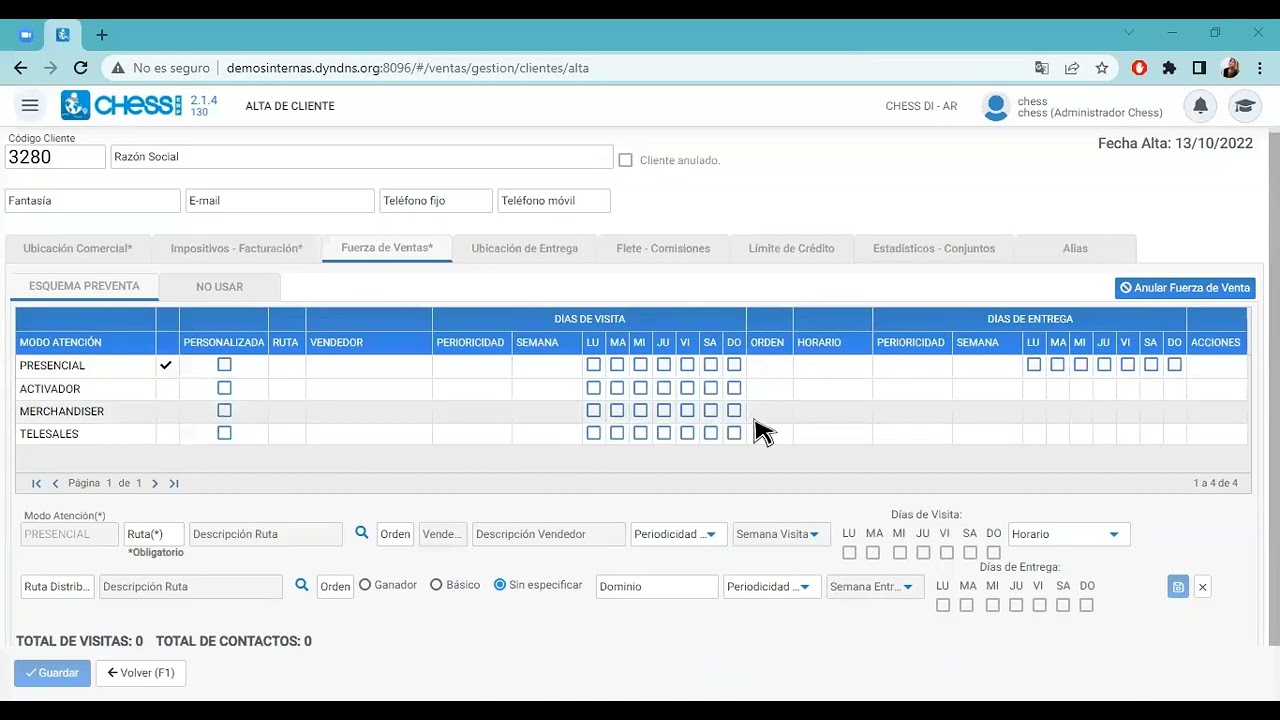The width and height of the screenshot is (1280, 720).
Task: Select the Ganador radio button
Action: click(x=365, y=585)
